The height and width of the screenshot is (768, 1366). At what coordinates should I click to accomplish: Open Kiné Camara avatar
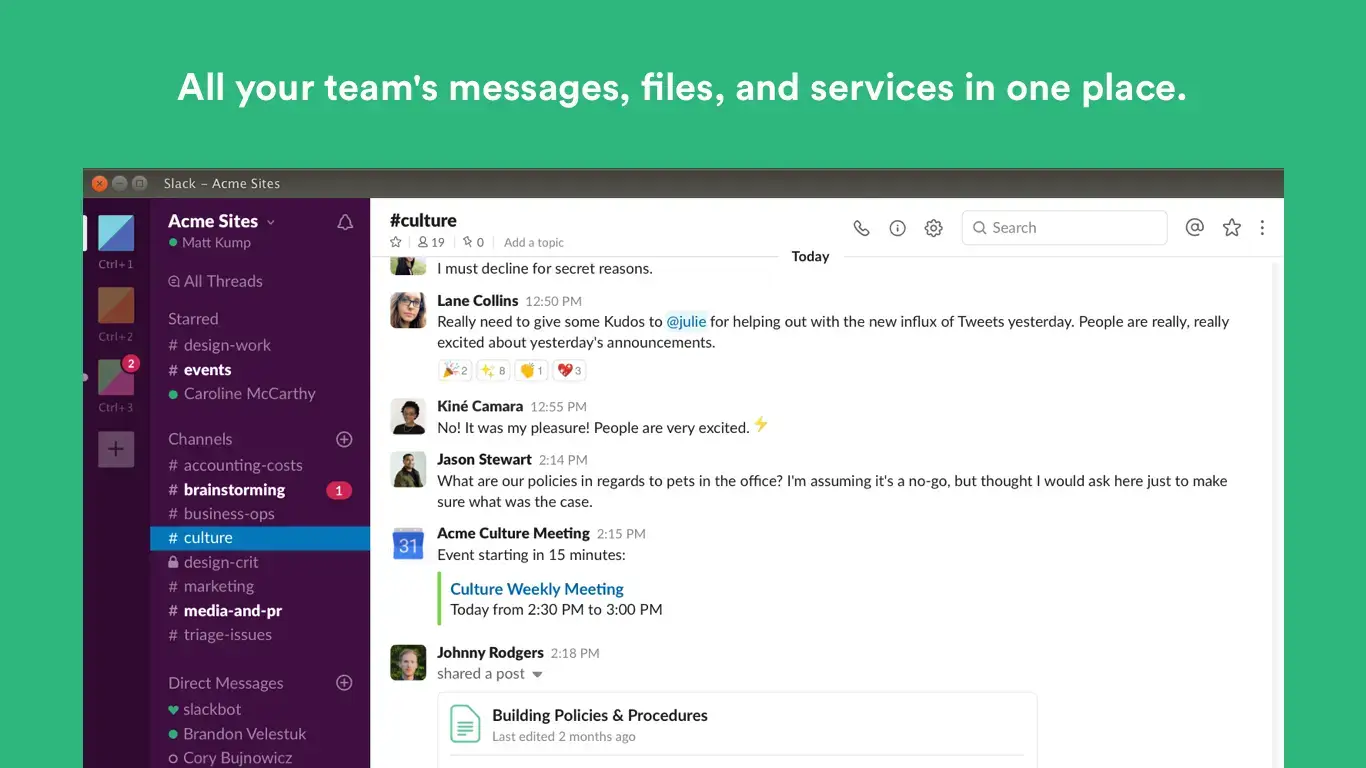408,417
